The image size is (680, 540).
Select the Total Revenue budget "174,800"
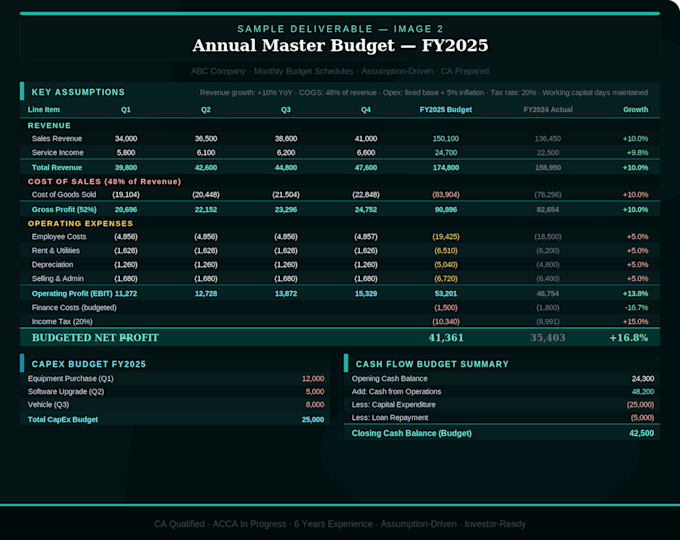click(445, 167)
